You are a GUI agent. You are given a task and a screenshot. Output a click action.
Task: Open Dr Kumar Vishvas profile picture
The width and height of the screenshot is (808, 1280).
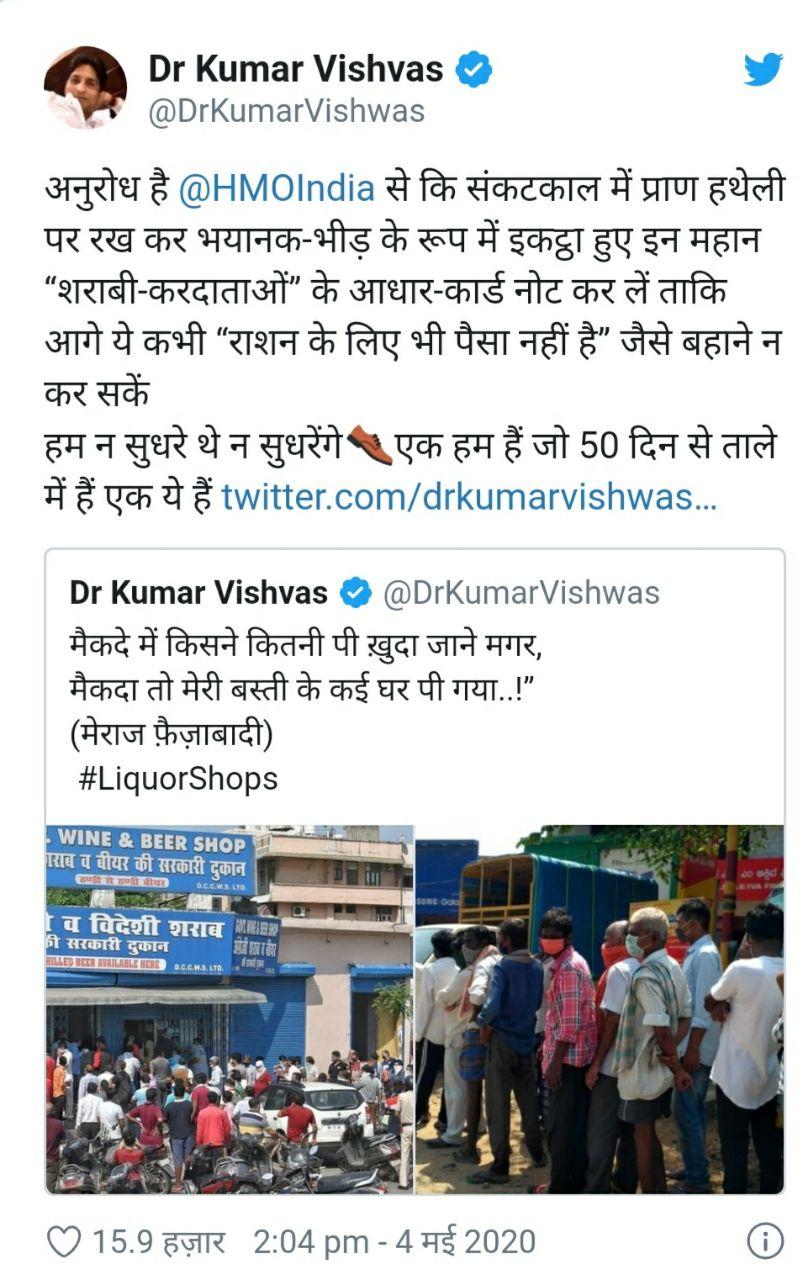85,87
